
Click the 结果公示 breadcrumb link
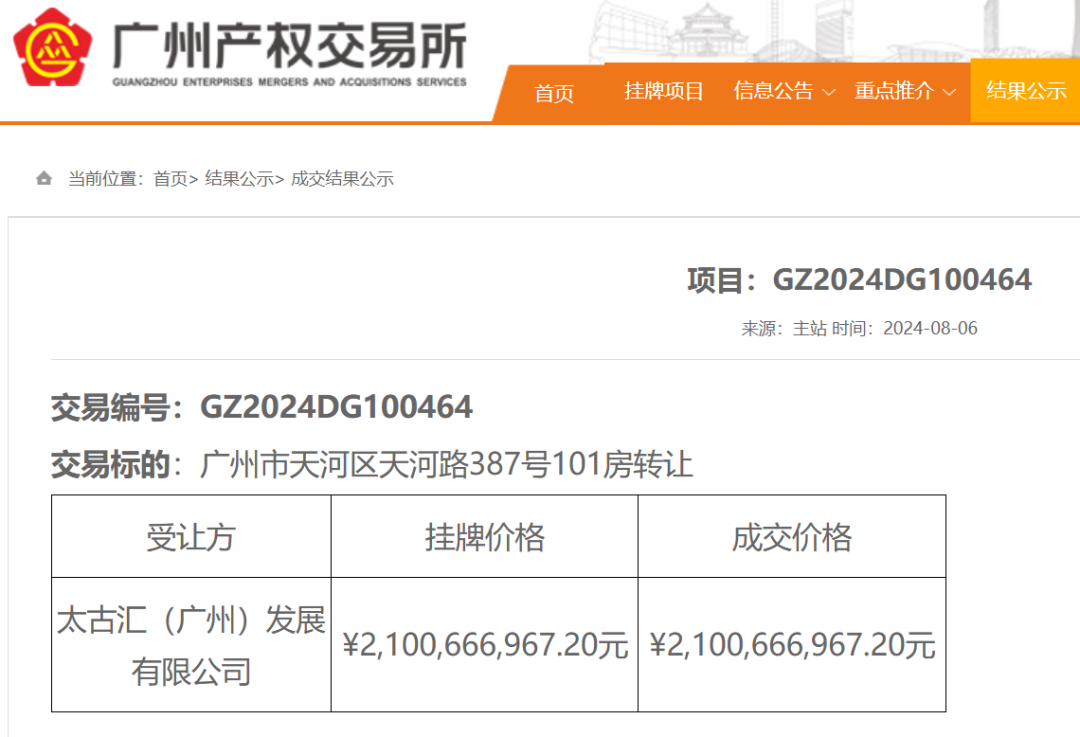point(239,179)
